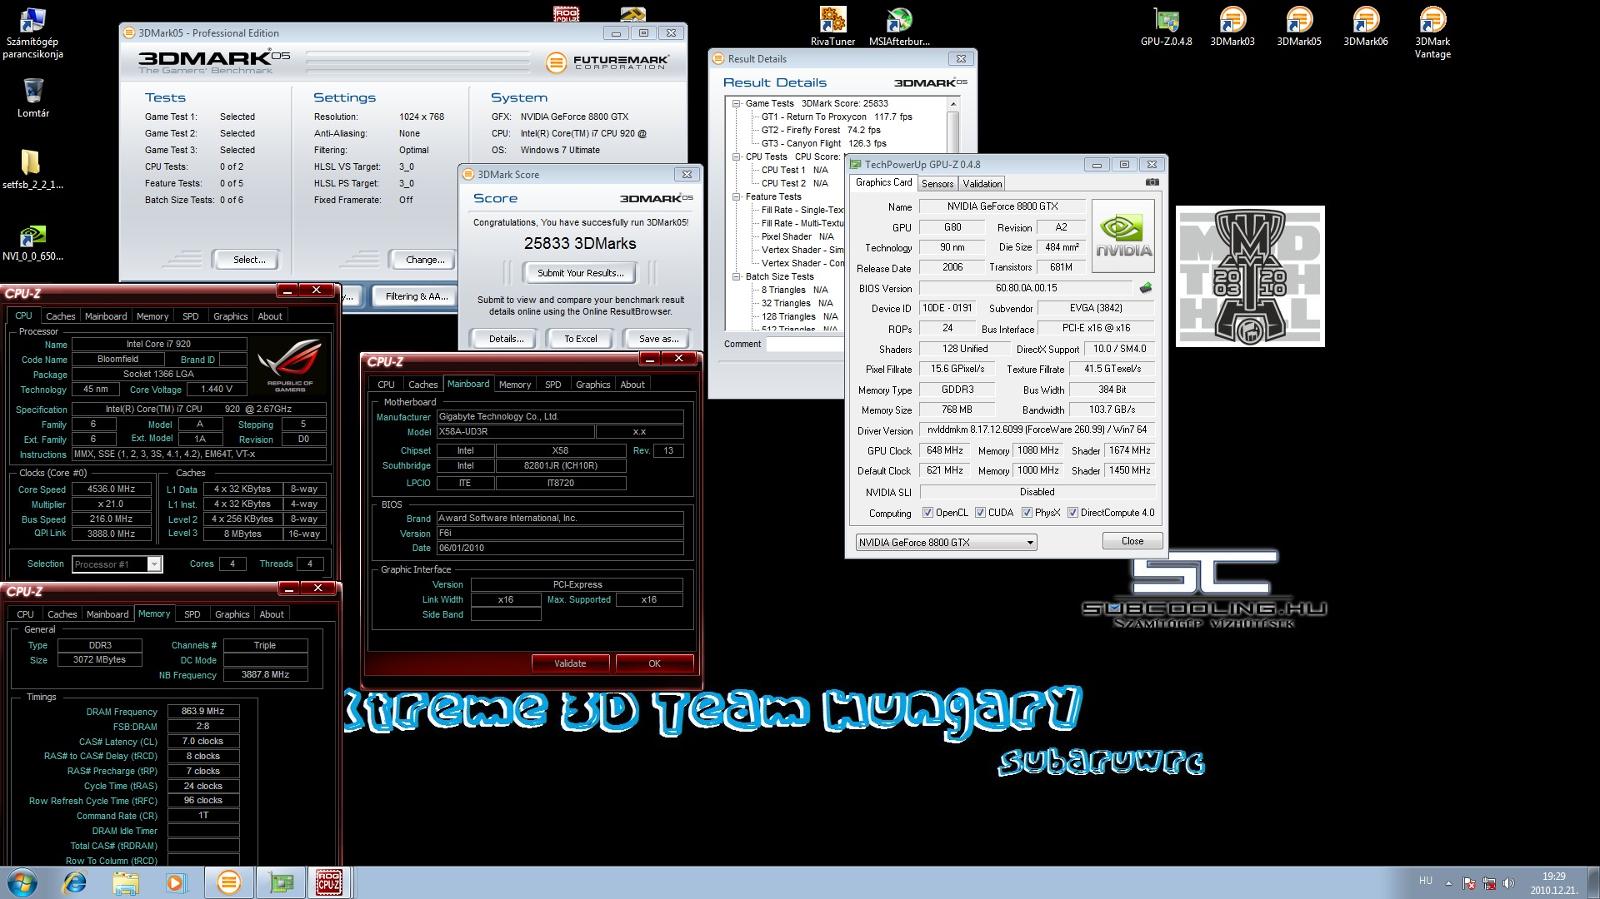Click the Validate button in CPU-Z

[x=570, y=663]
